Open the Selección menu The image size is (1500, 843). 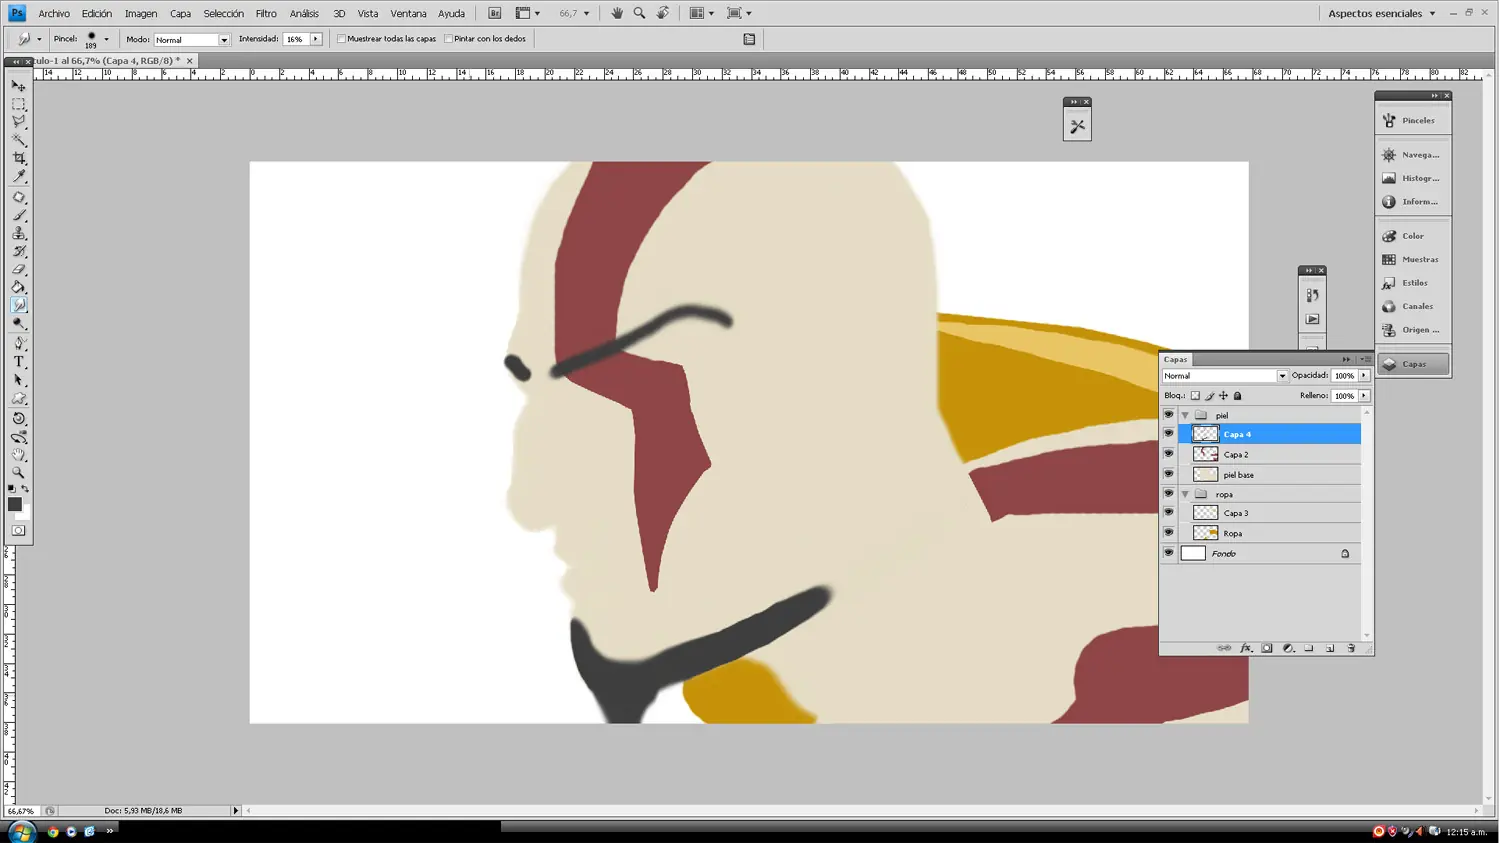point(223,14)
